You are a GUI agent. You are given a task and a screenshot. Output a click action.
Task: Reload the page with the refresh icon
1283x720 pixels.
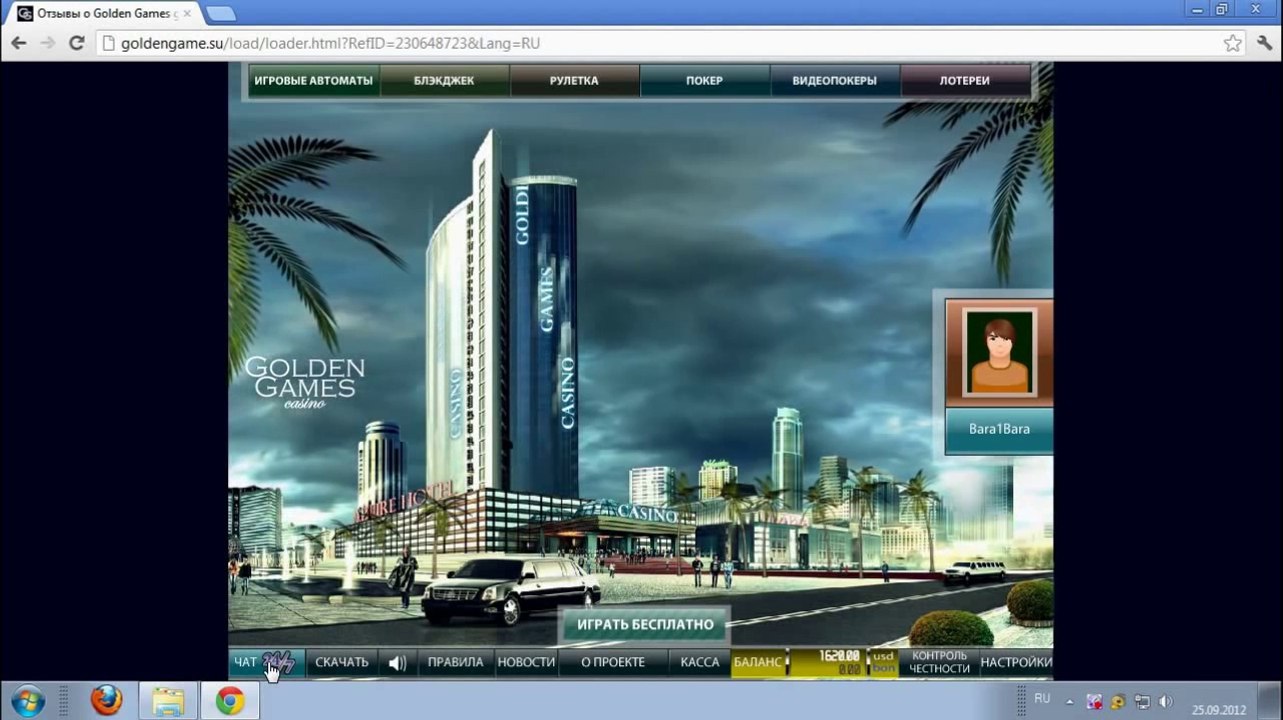76,44
